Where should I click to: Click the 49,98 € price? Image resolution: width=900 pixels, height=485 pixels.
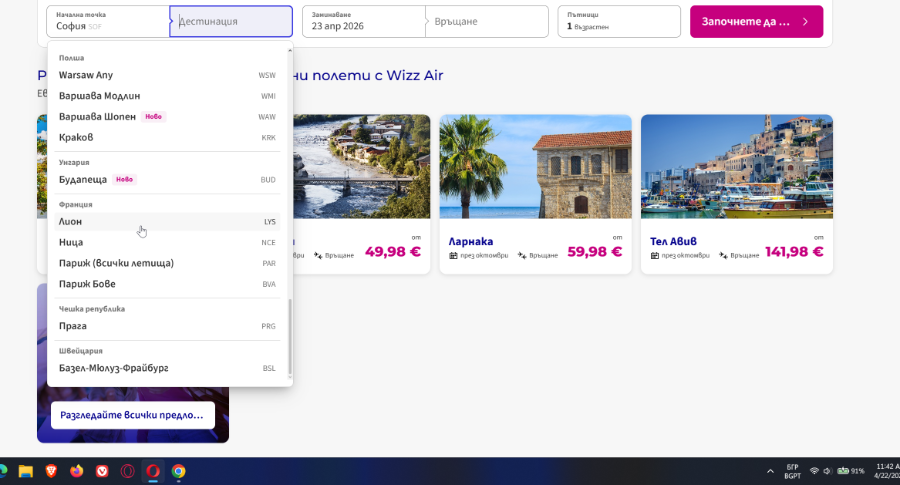pyautogui.click(x=393, y=252)
